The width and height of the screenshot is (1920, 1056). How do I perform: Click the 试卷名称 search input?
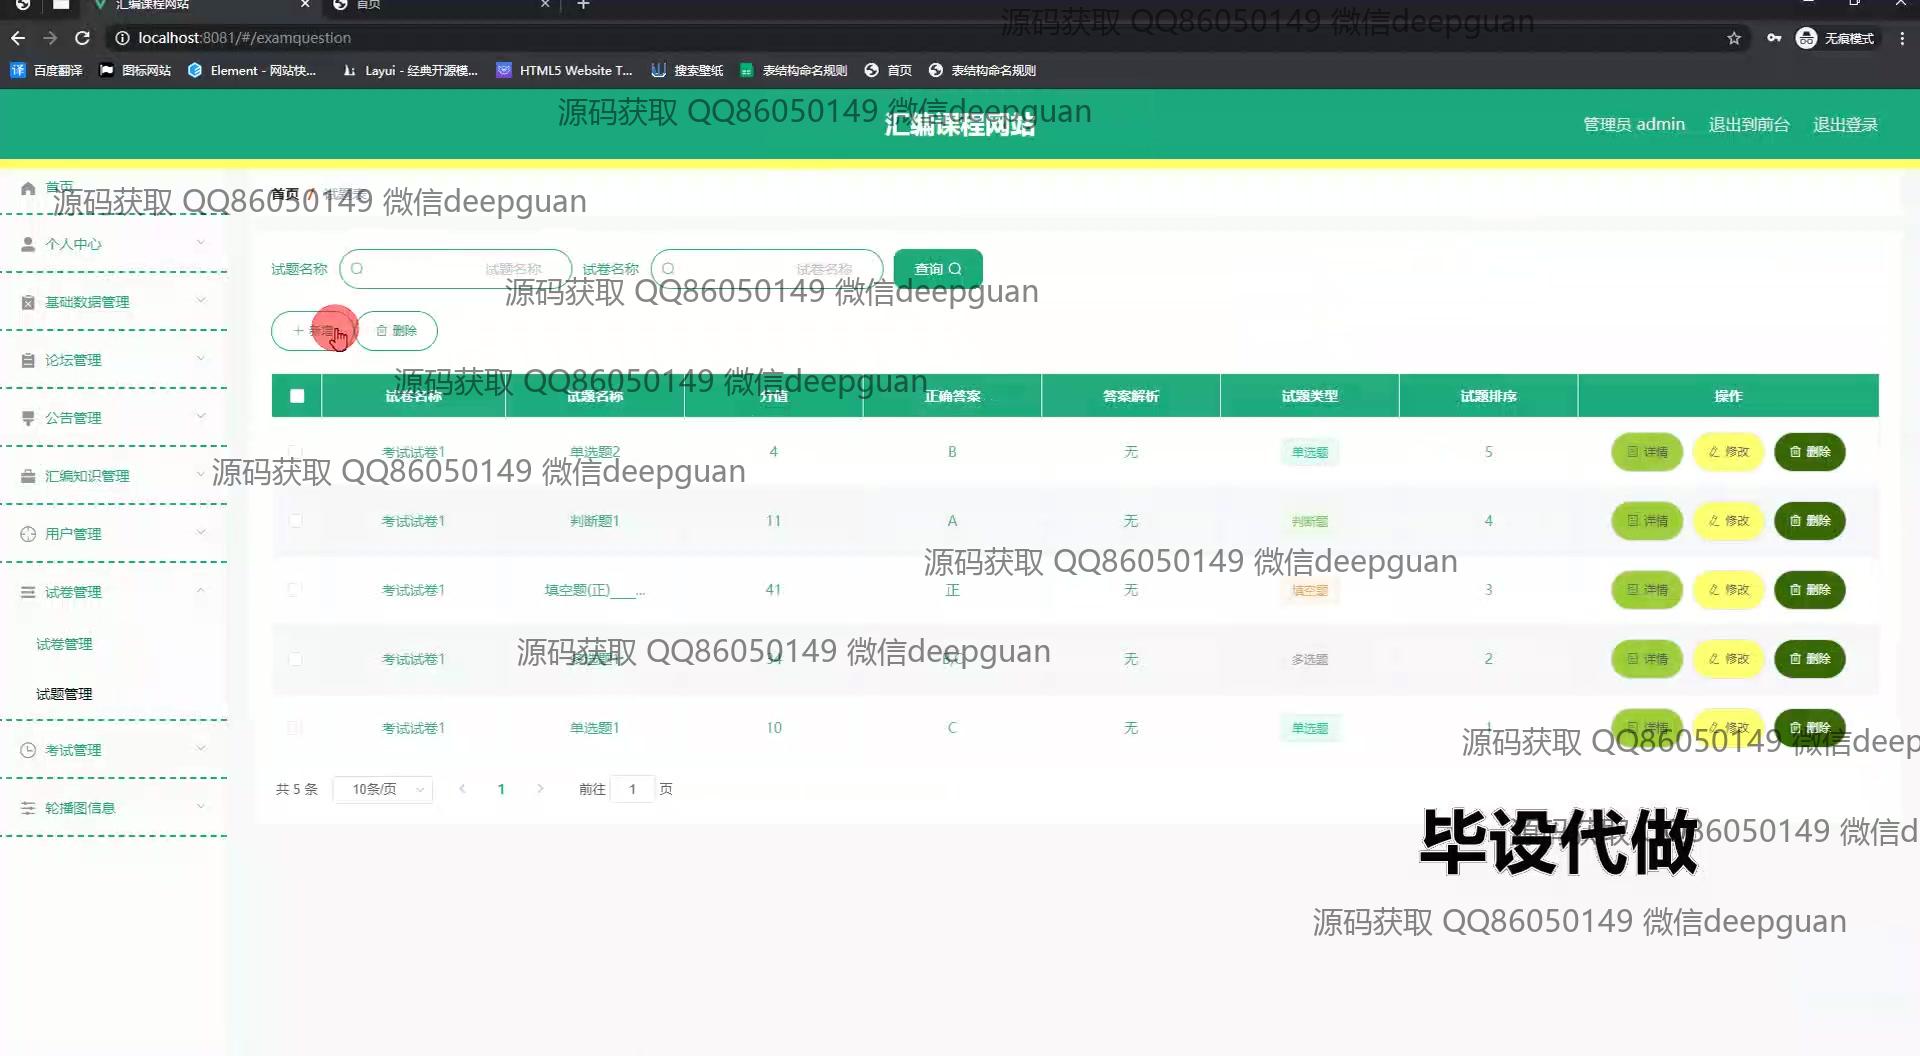click(x=767, y=269)
